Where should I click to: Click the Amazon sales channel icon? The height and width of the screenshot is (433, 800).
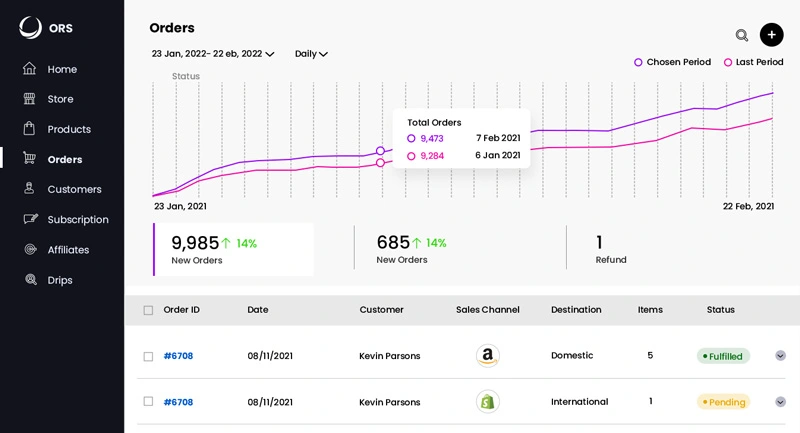pyautogui.click(x=487, y=356)
